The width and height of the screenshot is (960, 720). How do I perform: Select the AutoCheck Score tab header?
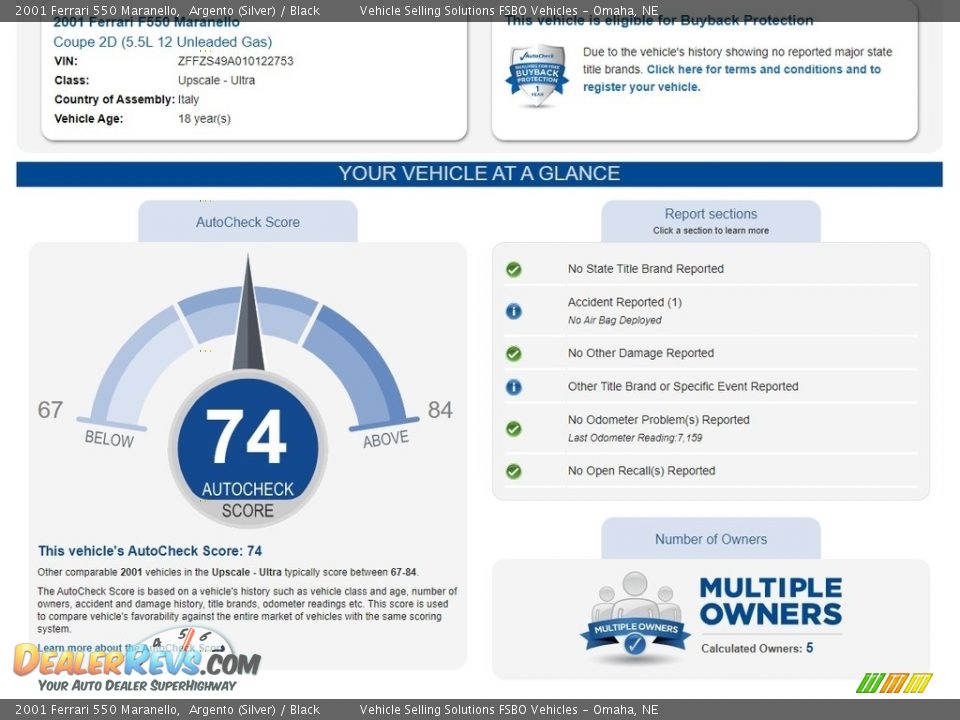click(x=248, y=222)
